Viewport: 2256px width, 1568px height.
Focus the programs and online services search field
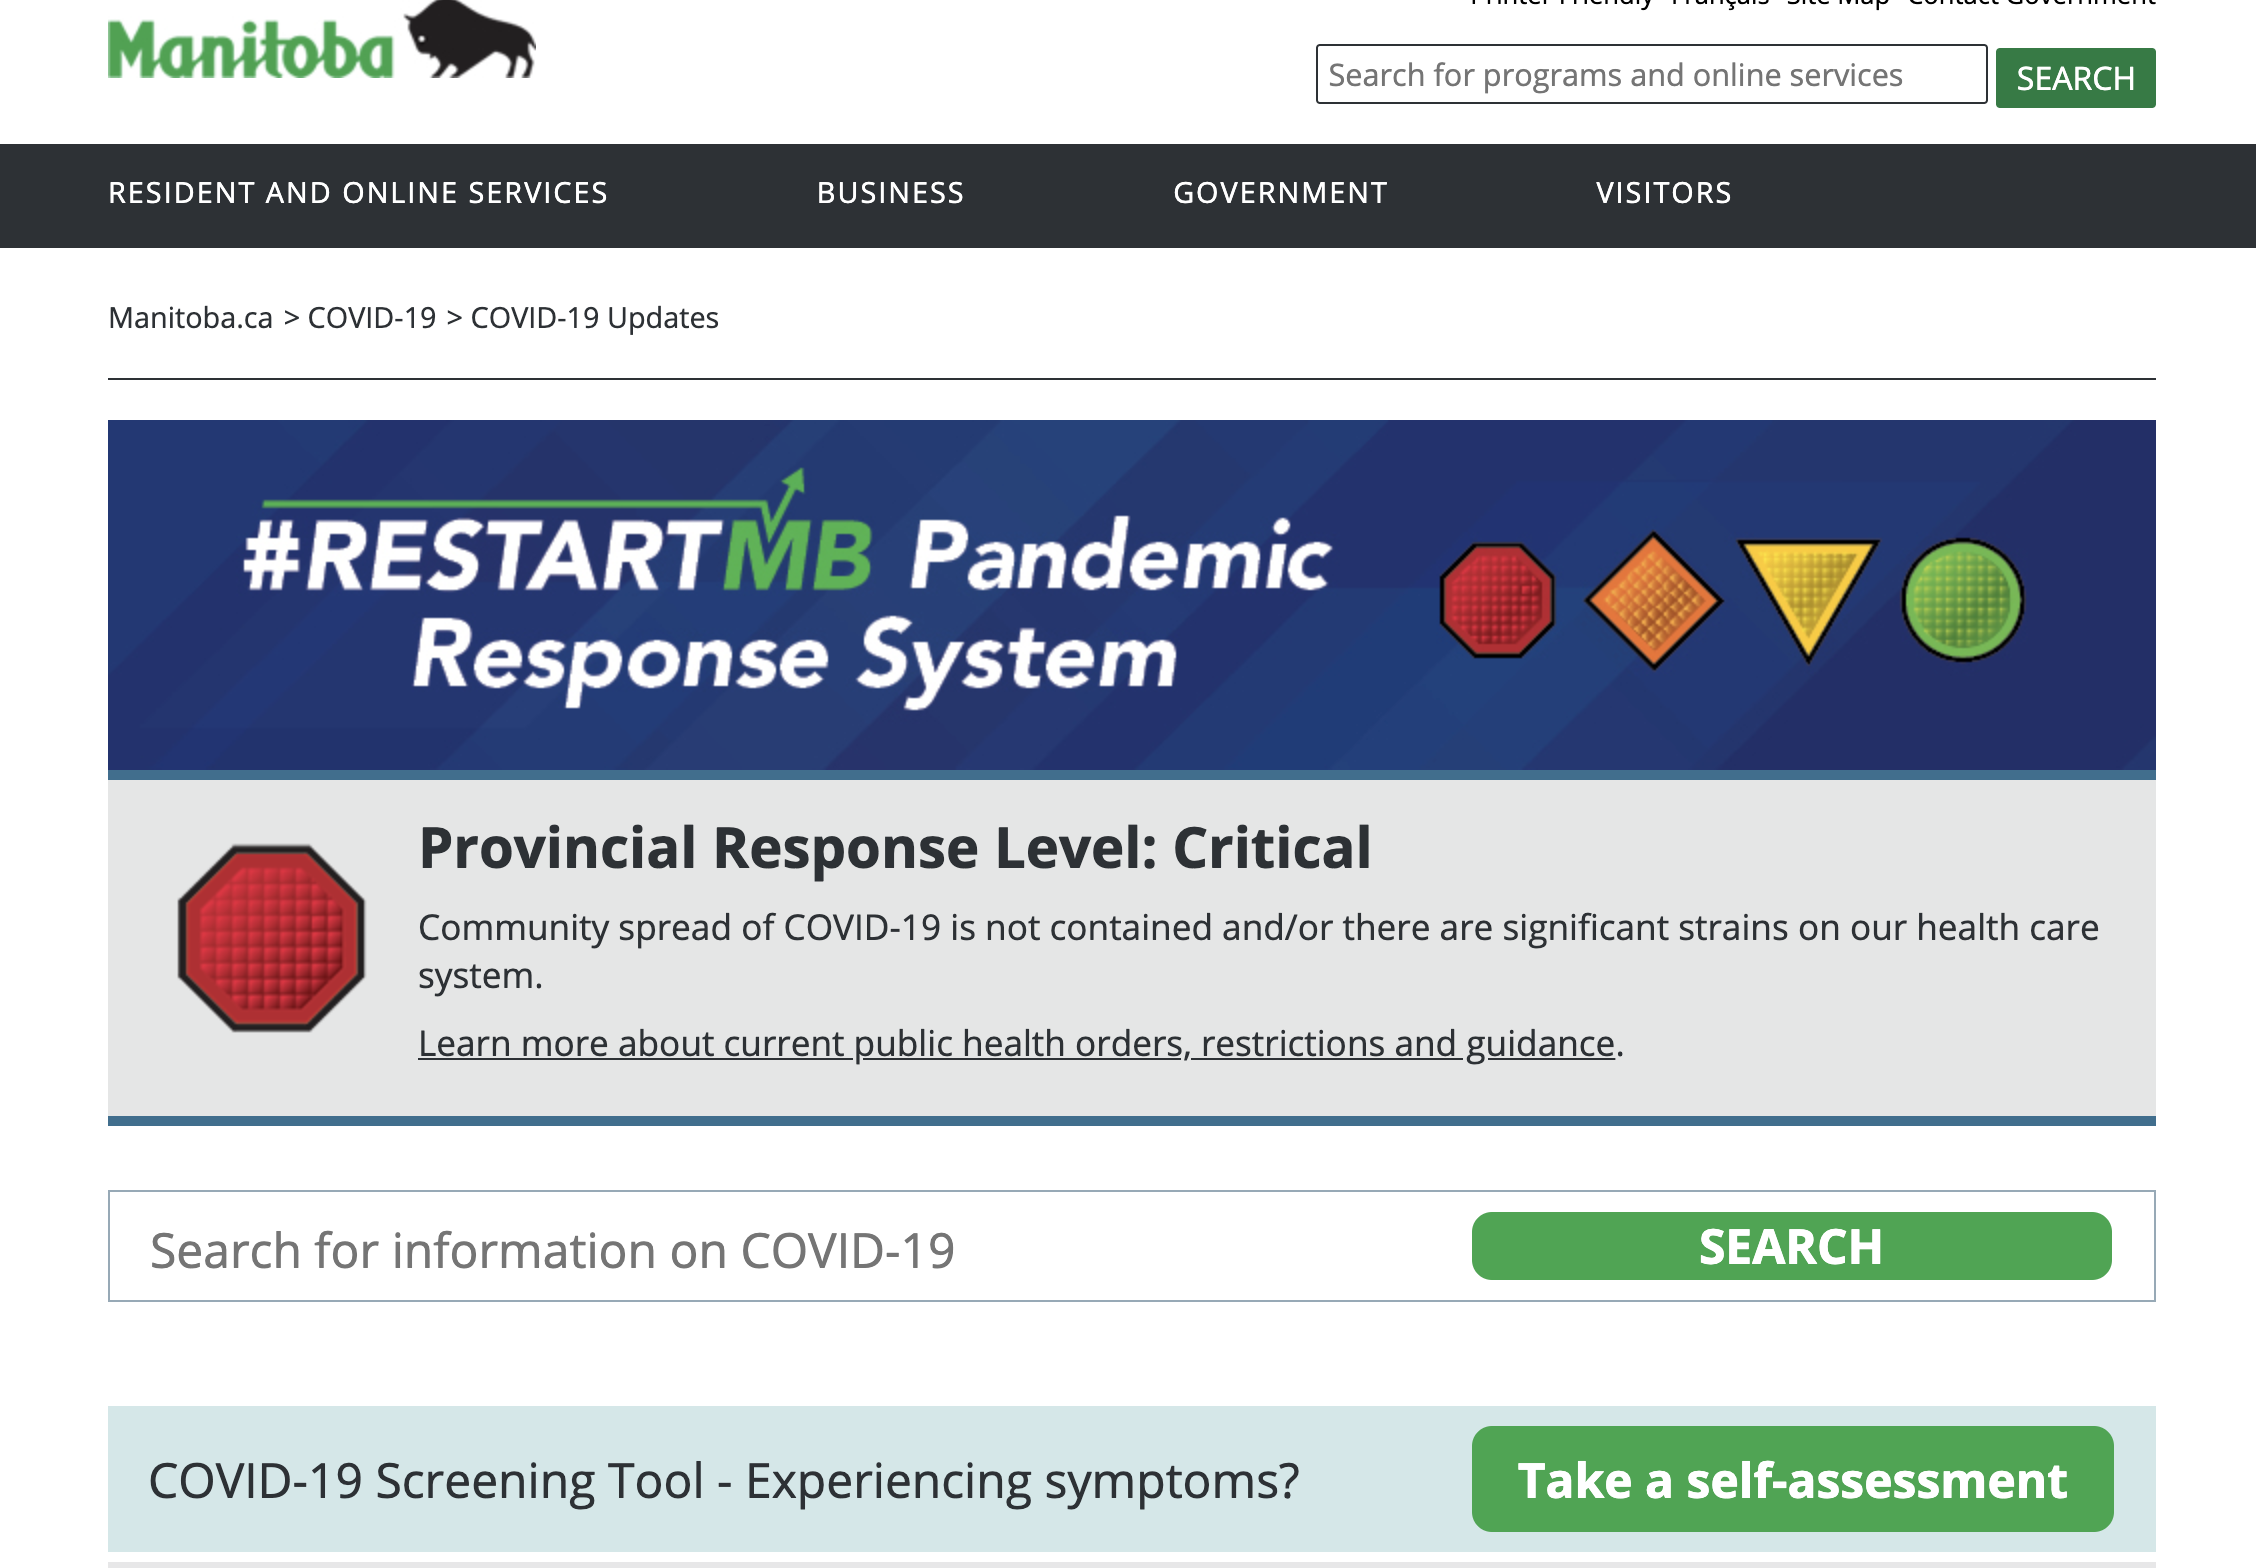1650,75
